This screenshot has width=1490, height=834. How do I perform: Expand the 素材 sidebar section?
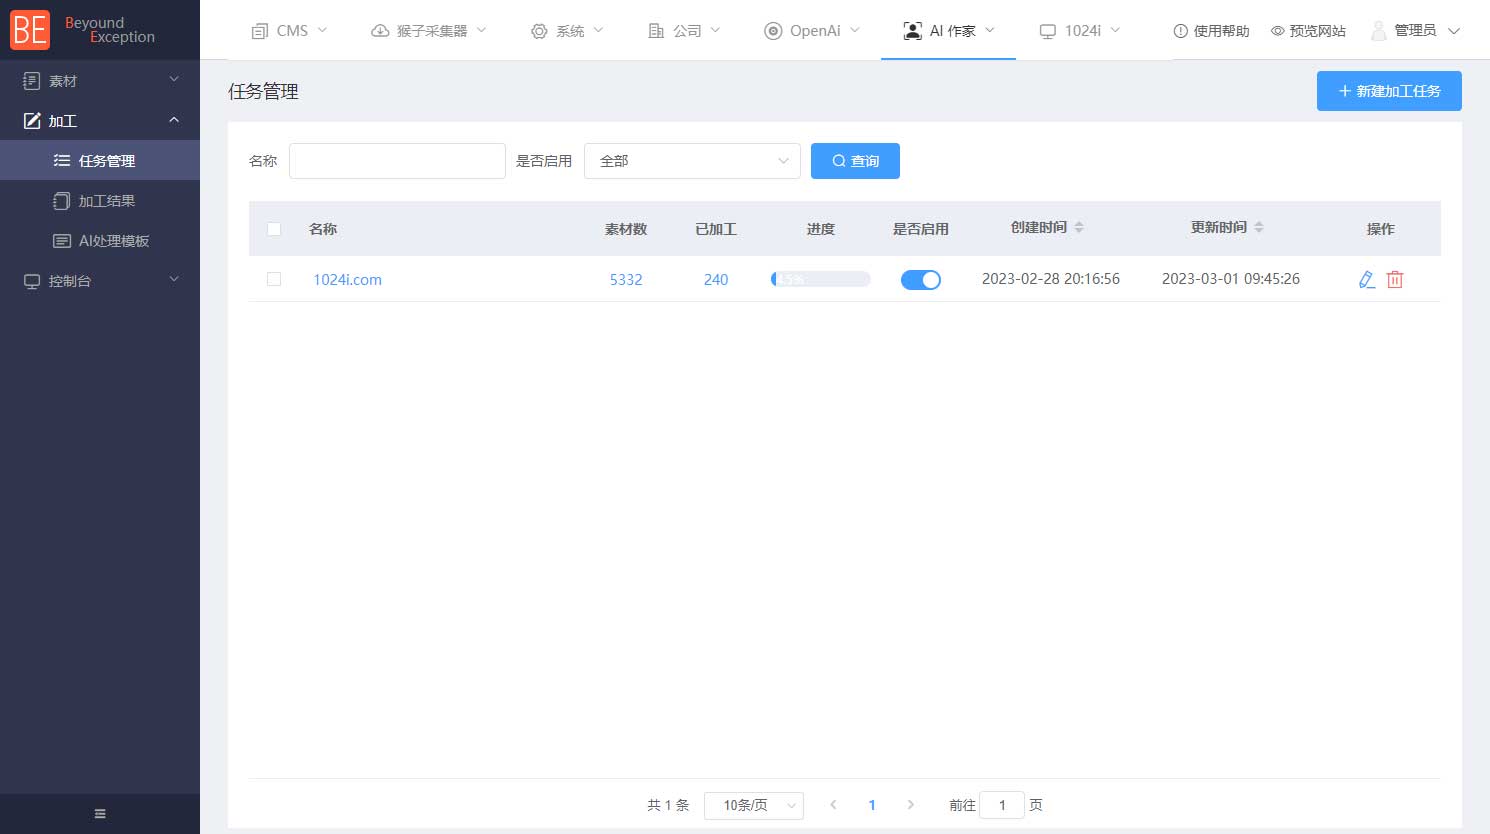pos(100,81)
